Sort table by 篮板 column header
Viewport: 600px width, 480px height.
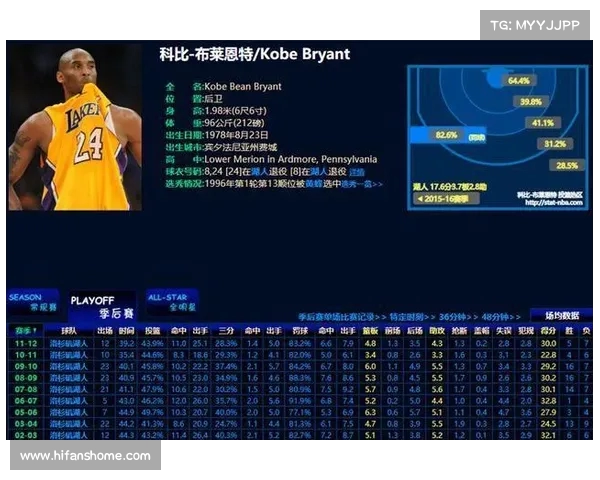370,330
